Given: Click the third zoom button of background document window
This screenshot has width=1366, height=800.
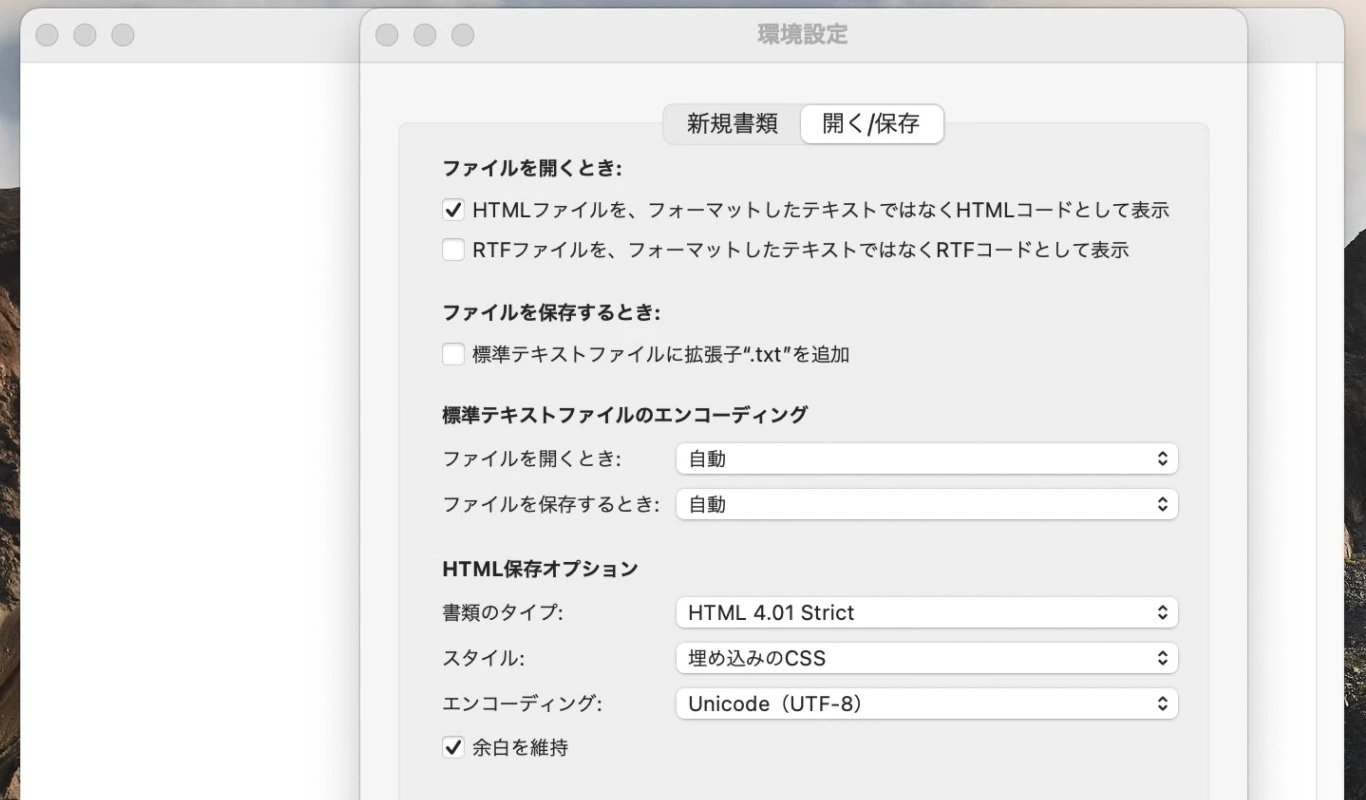Looking at the screenshot, I should 123,35.
